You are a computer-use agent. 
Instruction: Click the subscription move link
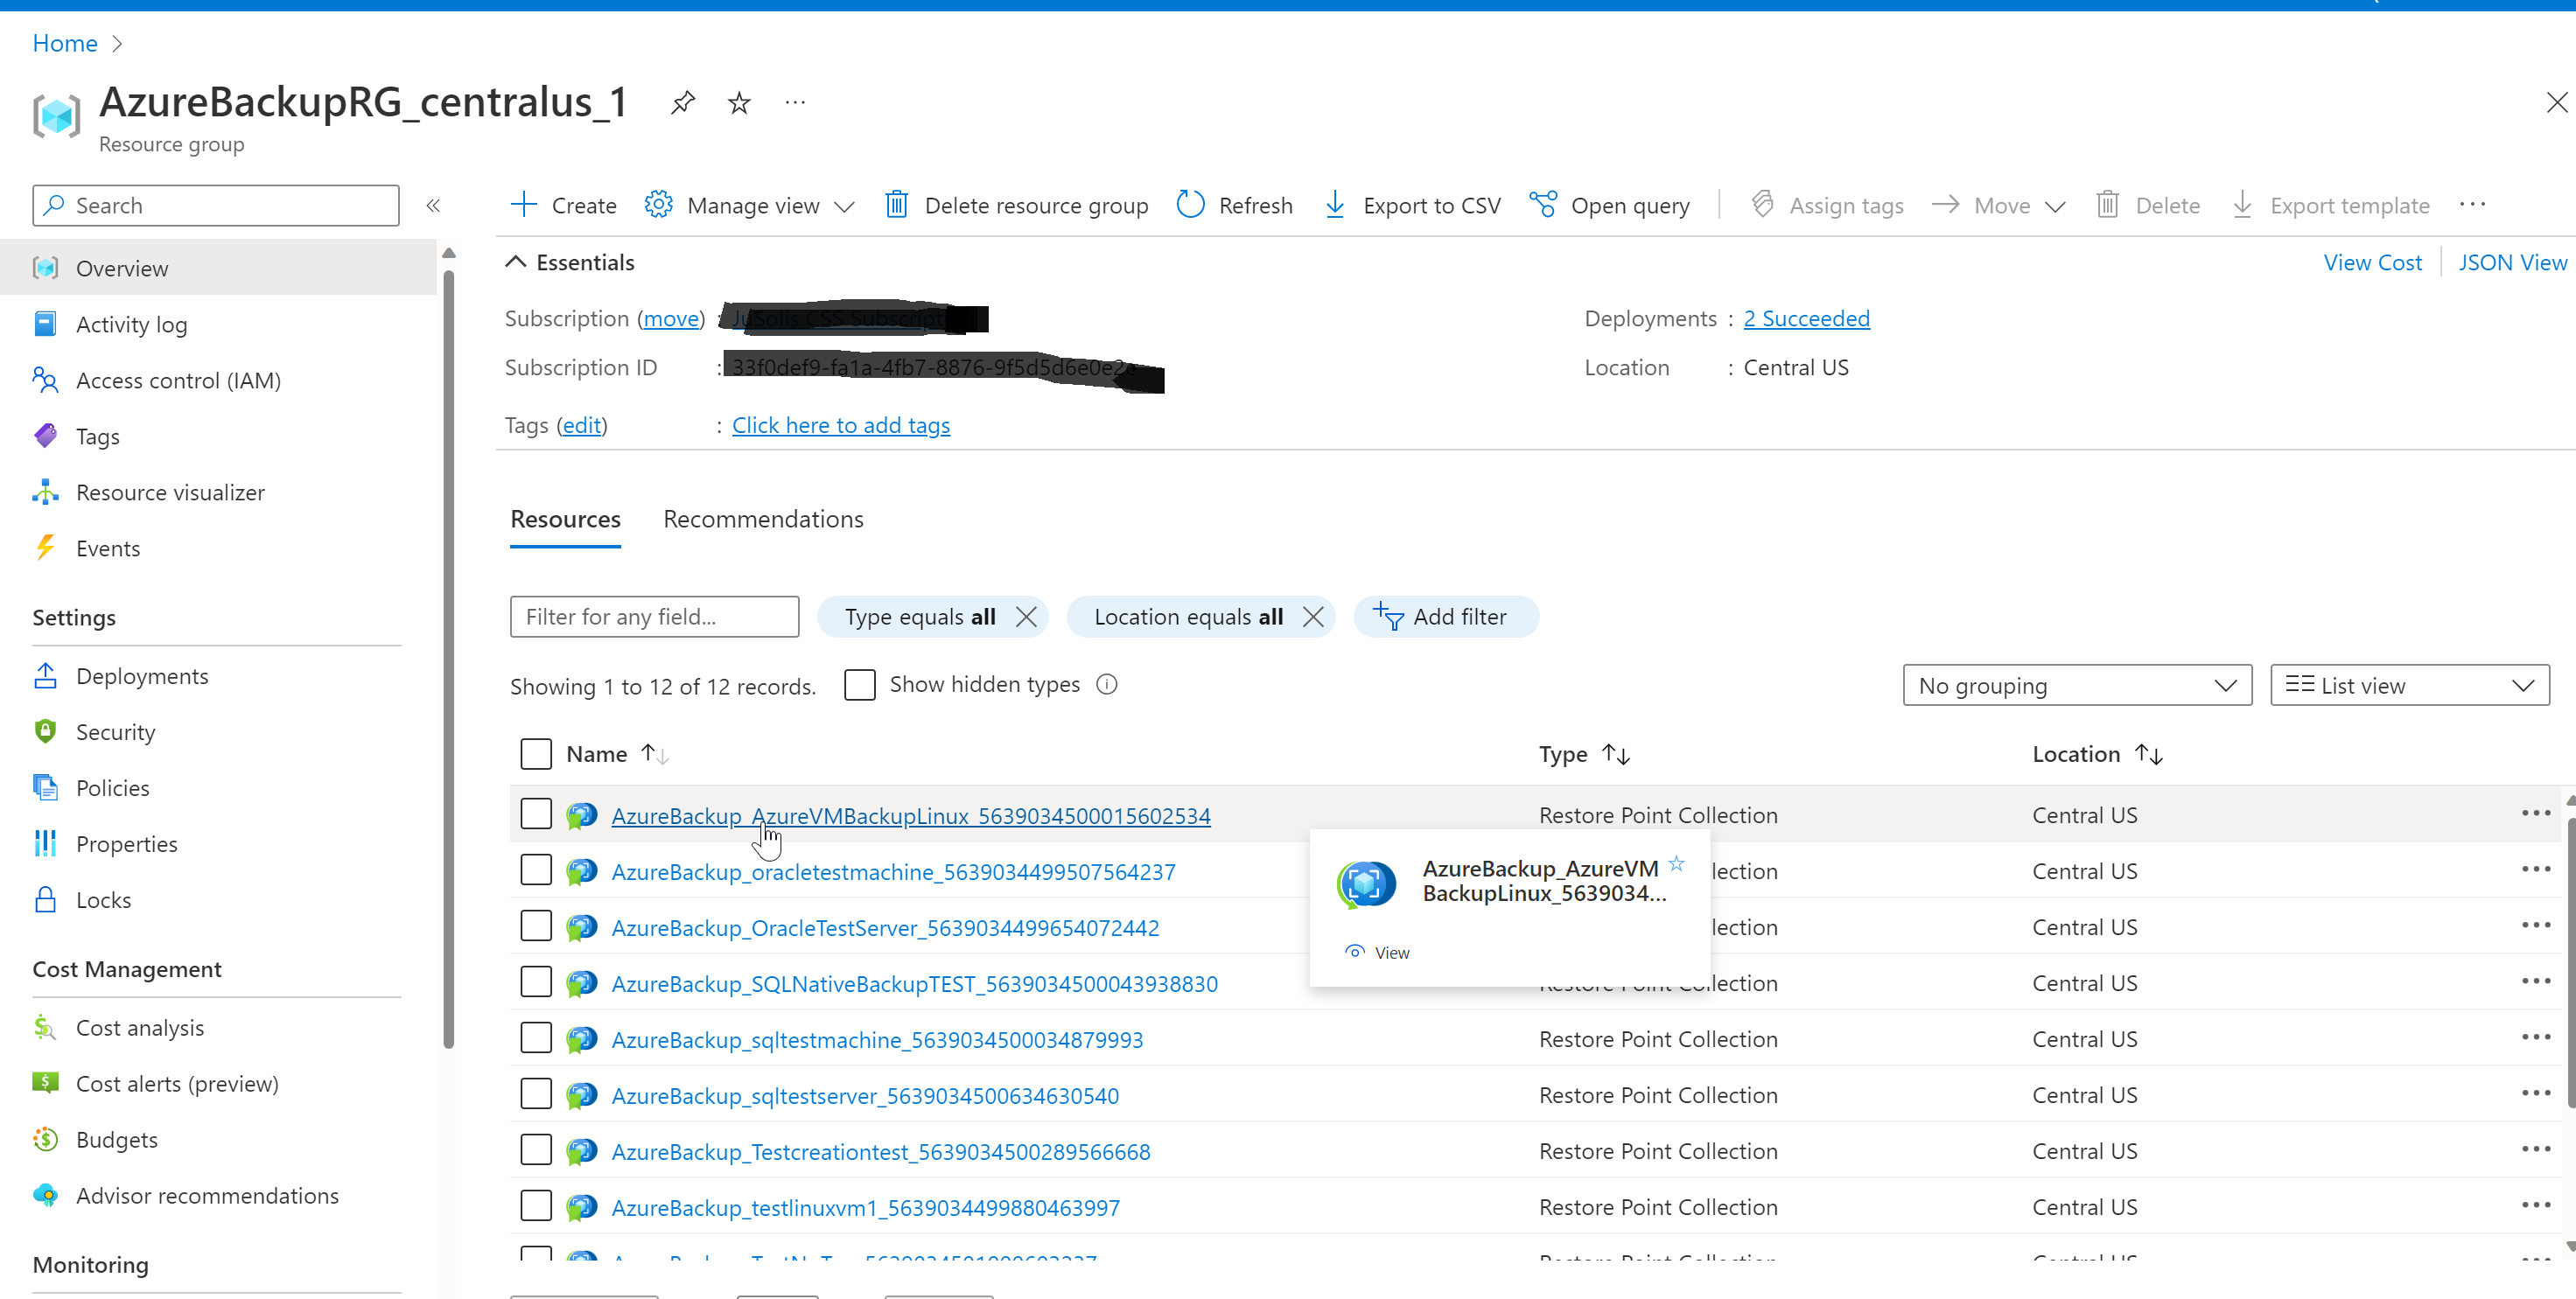click(671, 318)
